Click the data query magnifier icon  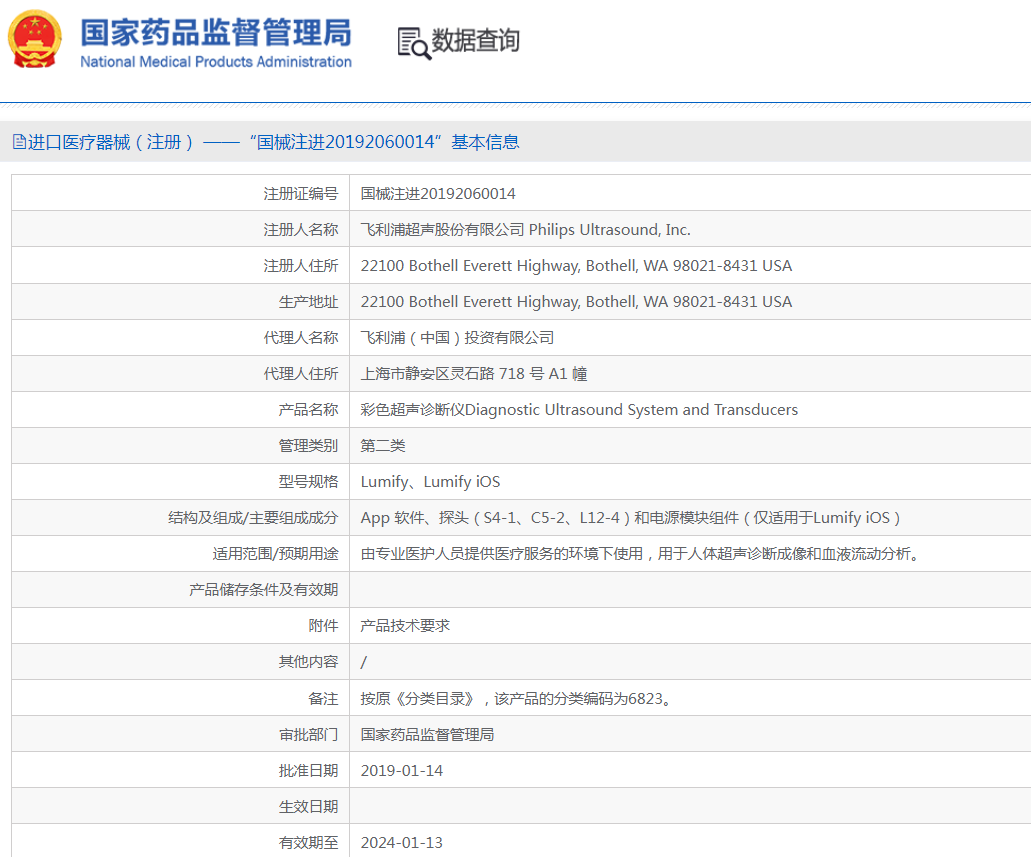414,43
